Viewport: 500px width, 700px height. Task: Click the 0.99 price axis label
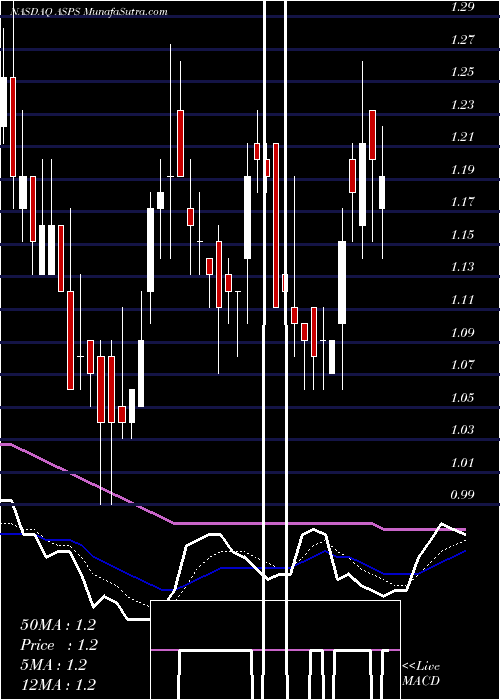click(463, 495)
